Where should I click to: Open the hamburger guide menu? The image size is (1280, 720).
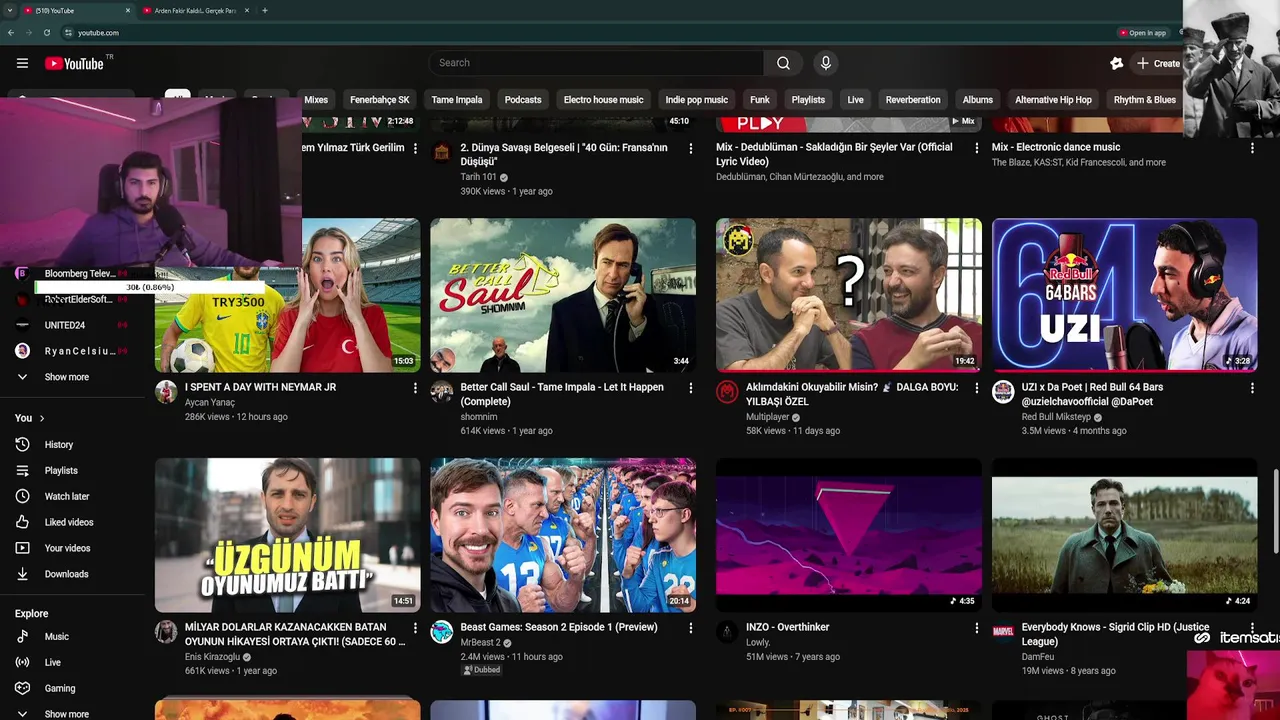(x=22, y=63)
